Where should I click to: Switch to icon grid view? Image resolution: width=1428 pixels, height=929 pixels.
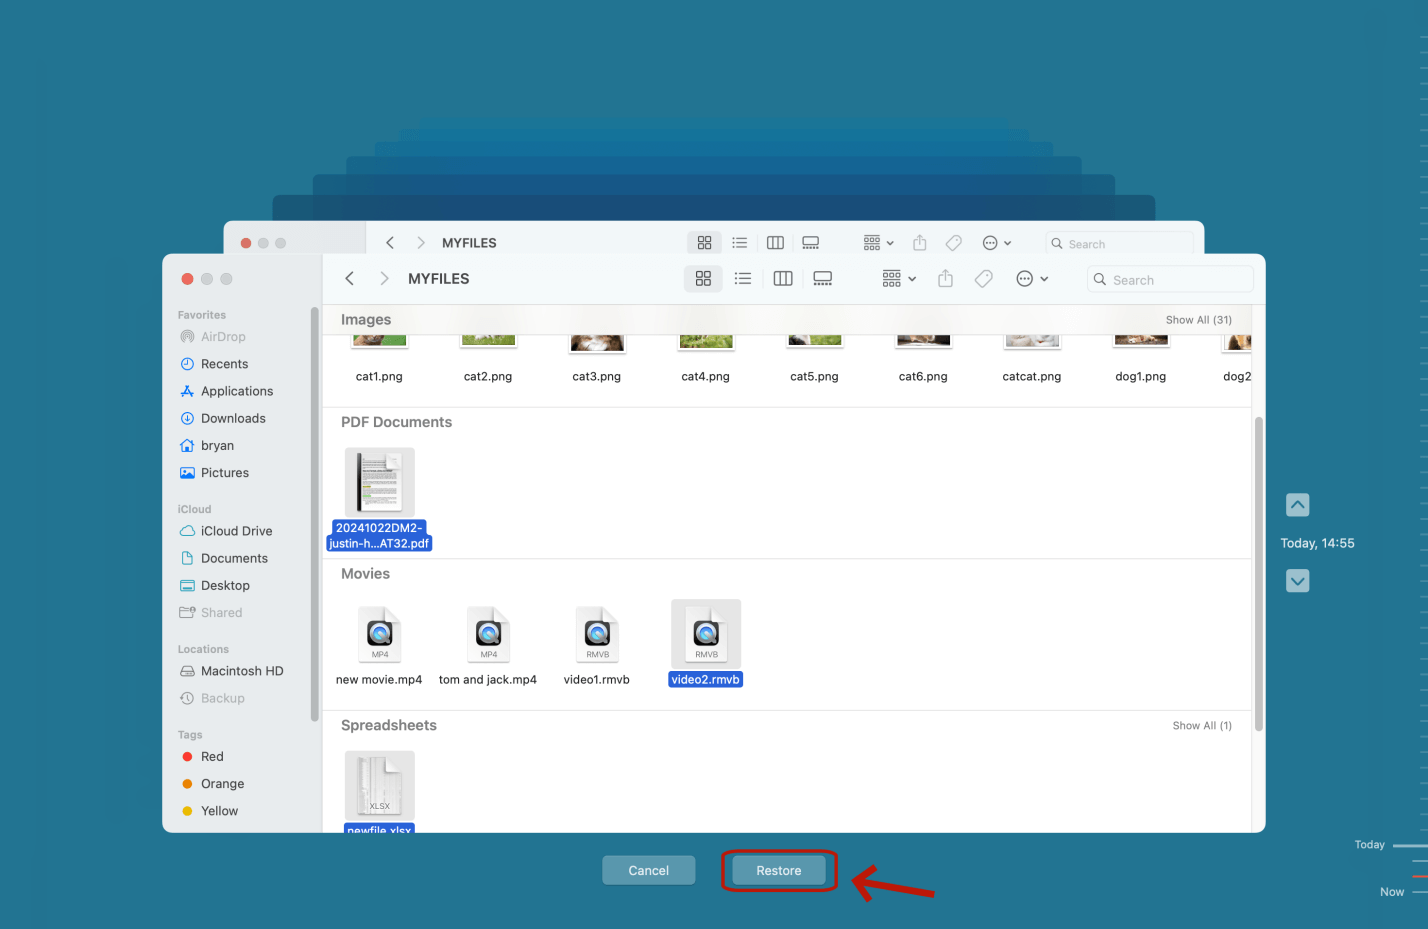click(703, 278)
